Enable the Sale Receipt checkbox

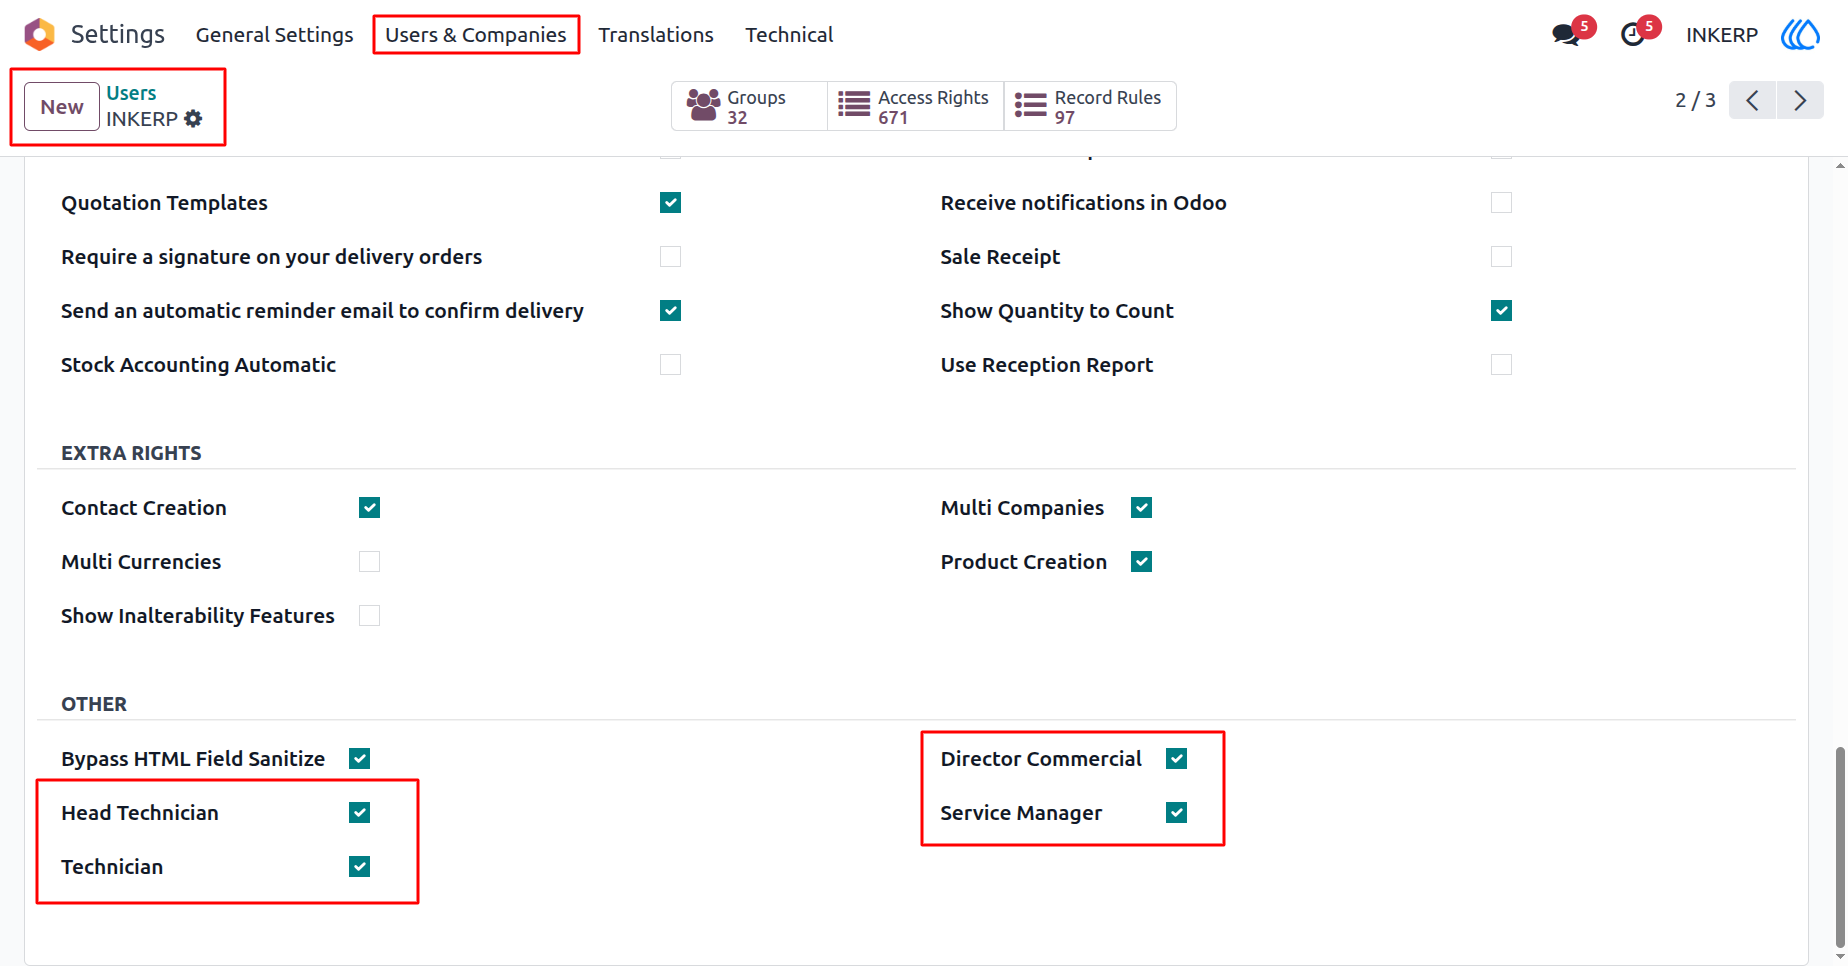coord(1501,257)
